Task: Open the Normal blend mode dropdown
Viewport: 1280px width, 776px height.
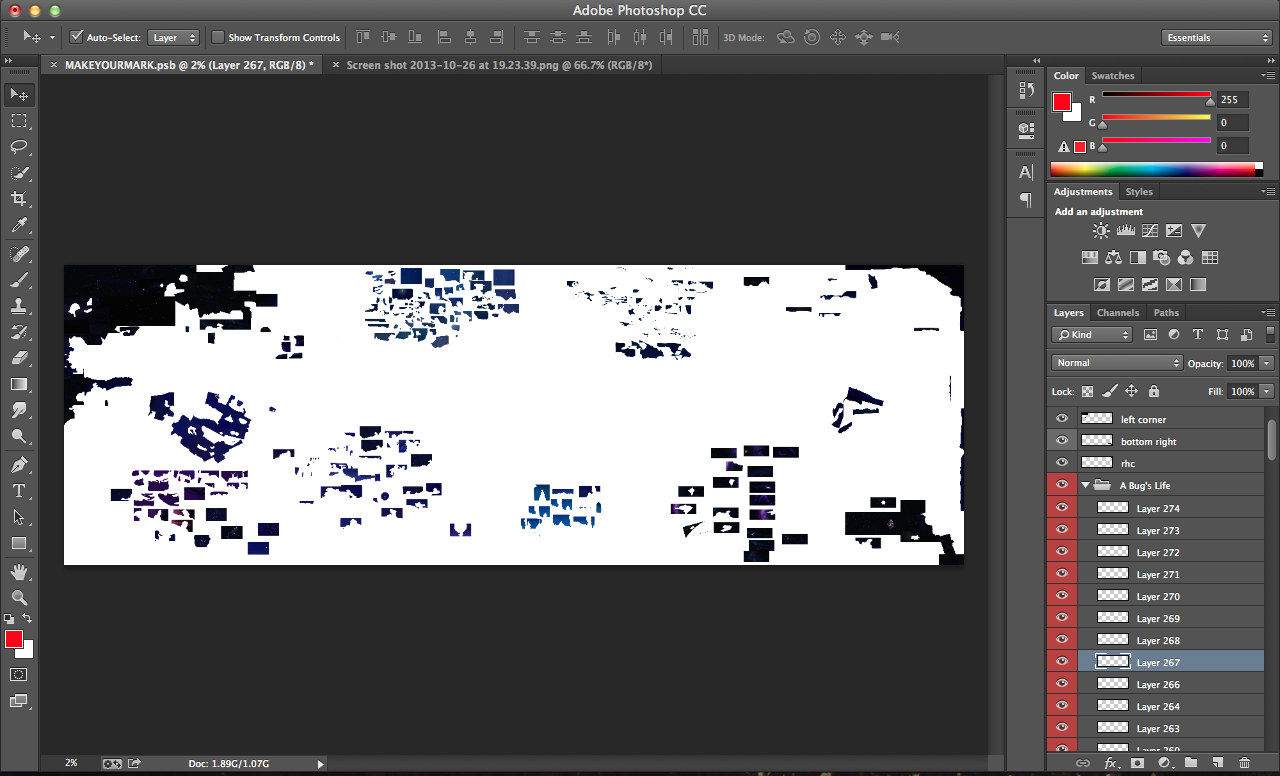Action: pyautogui.click(x=1117, y=363)
